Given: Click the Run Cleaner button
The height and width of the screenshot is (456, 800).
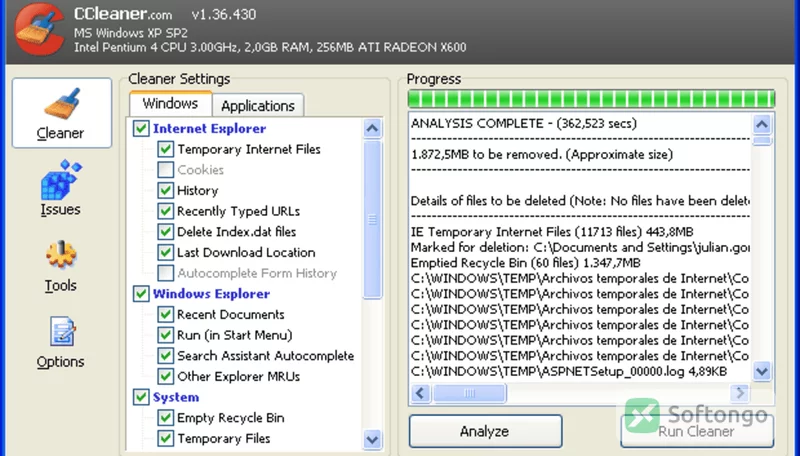Looking at the screenshot, I should click(x=697, y=431).
